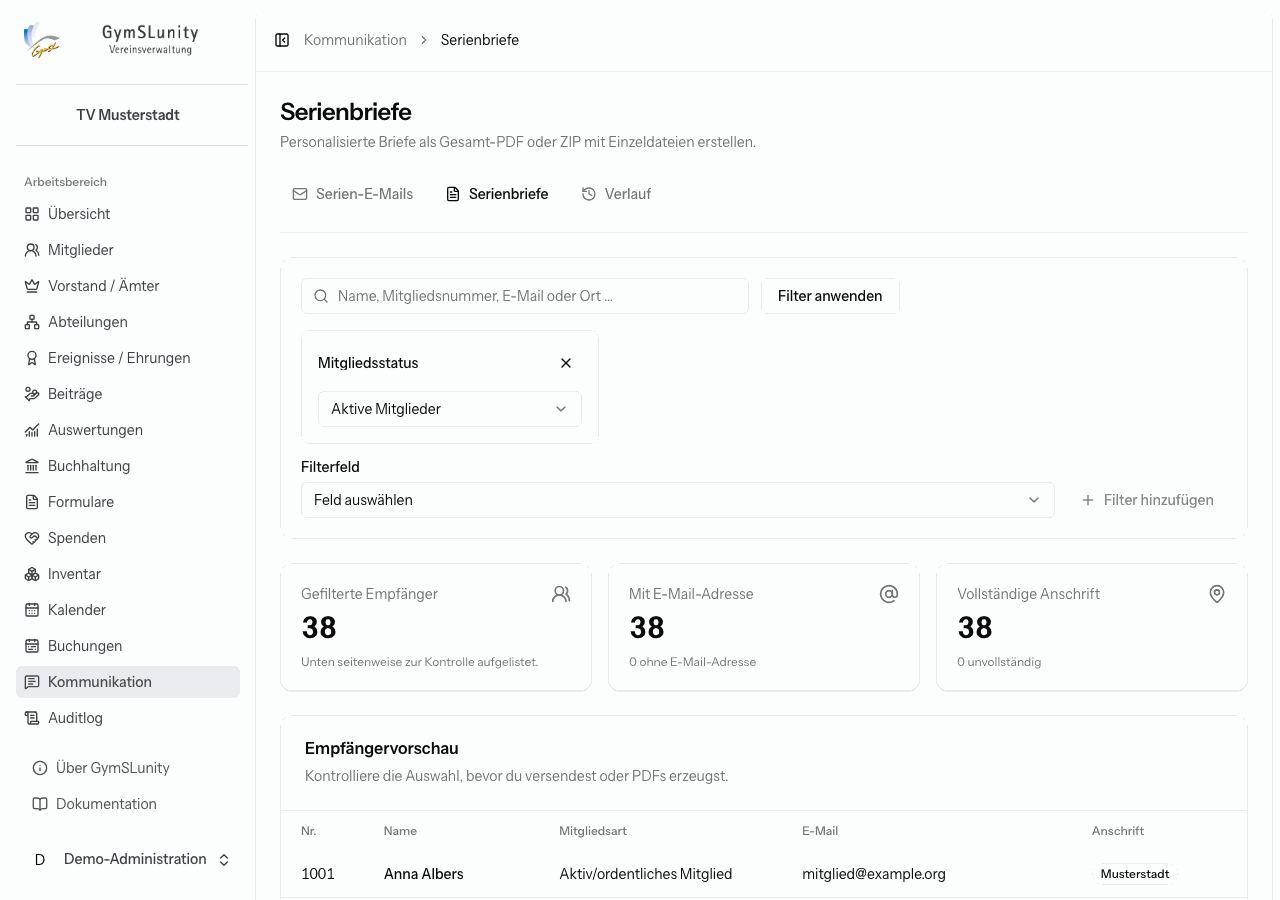Click Anna Albers in the recipient table
The width and height of the screenshot is (1280, 900).
tap(424, 874)
